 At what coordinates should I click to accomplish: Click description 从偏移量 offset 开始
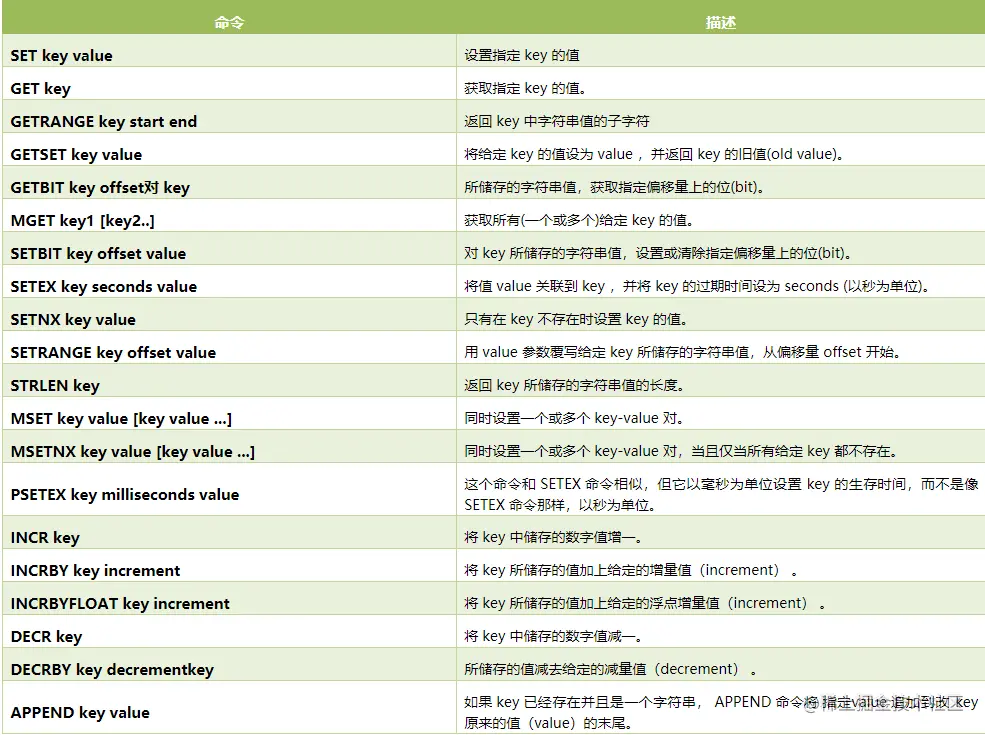coord(683,352)
